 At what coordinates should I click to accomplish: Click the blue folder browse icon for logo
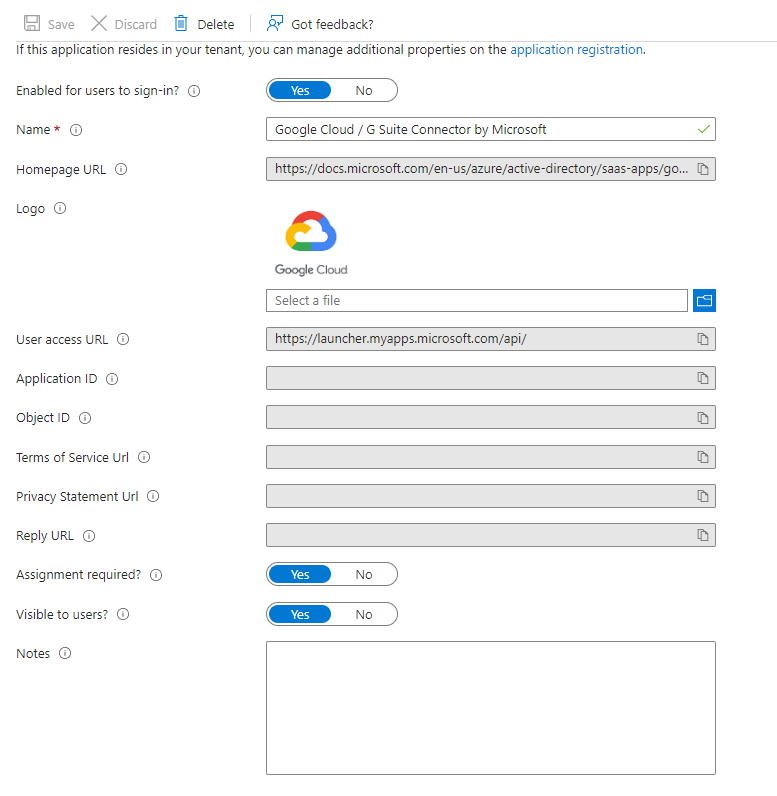(704, 301)
